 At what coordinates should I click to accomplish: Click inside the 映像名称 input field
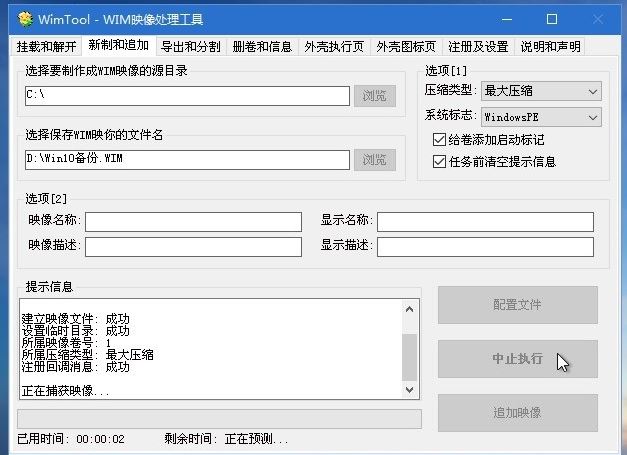(x=193, y=221)
